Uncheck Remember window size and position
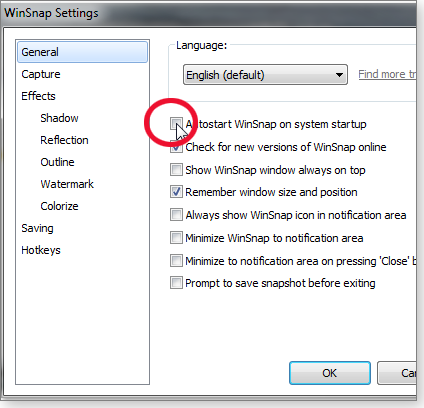 point(176,192)
